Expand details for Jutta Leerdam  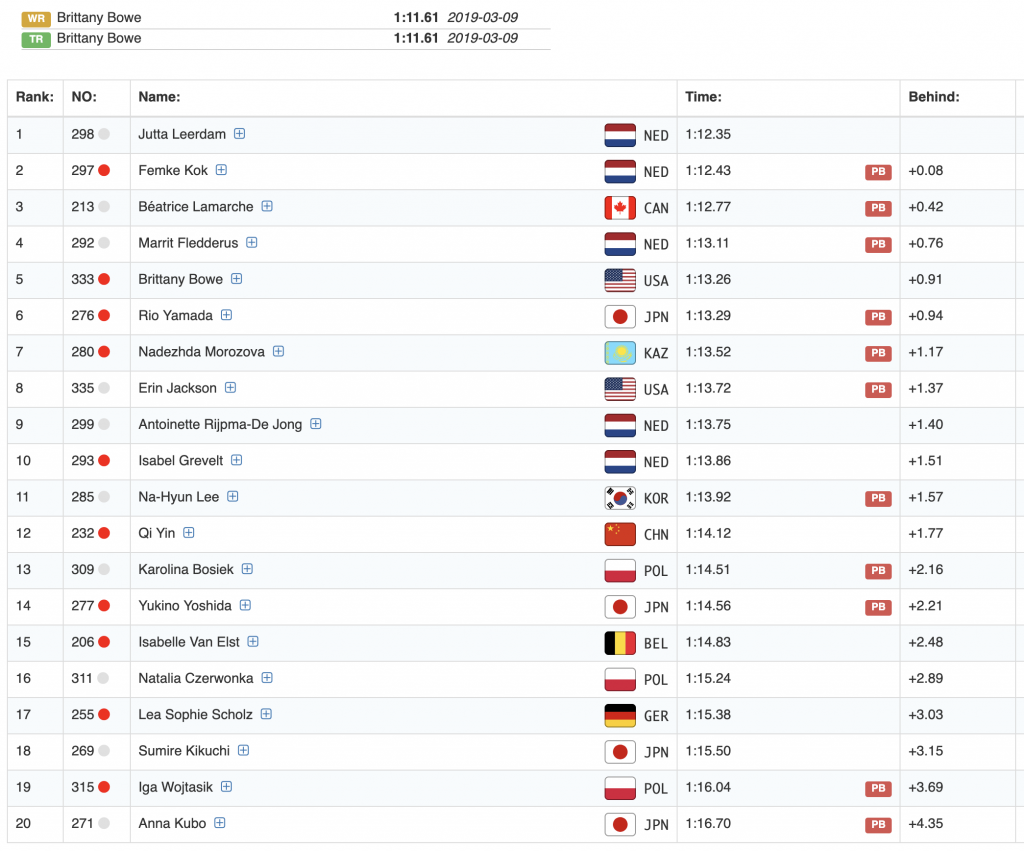pos(240,134)
